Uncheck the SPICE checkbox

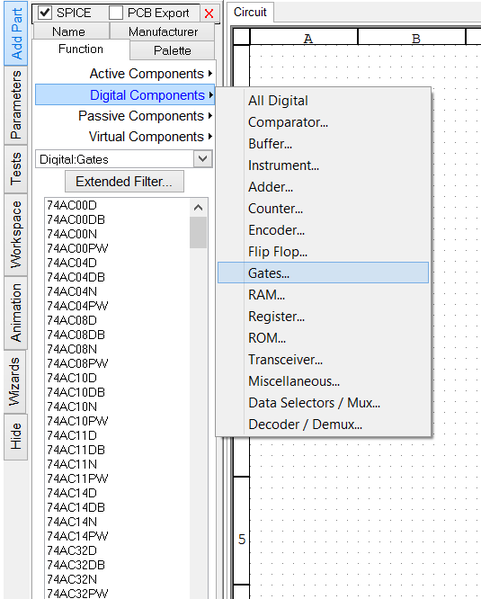tap(45, 13)
